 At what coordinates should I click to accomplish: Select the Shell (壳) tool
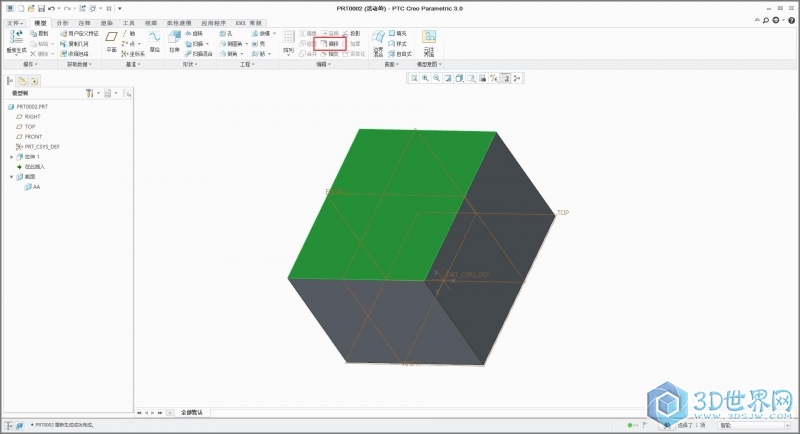point(259,44)
